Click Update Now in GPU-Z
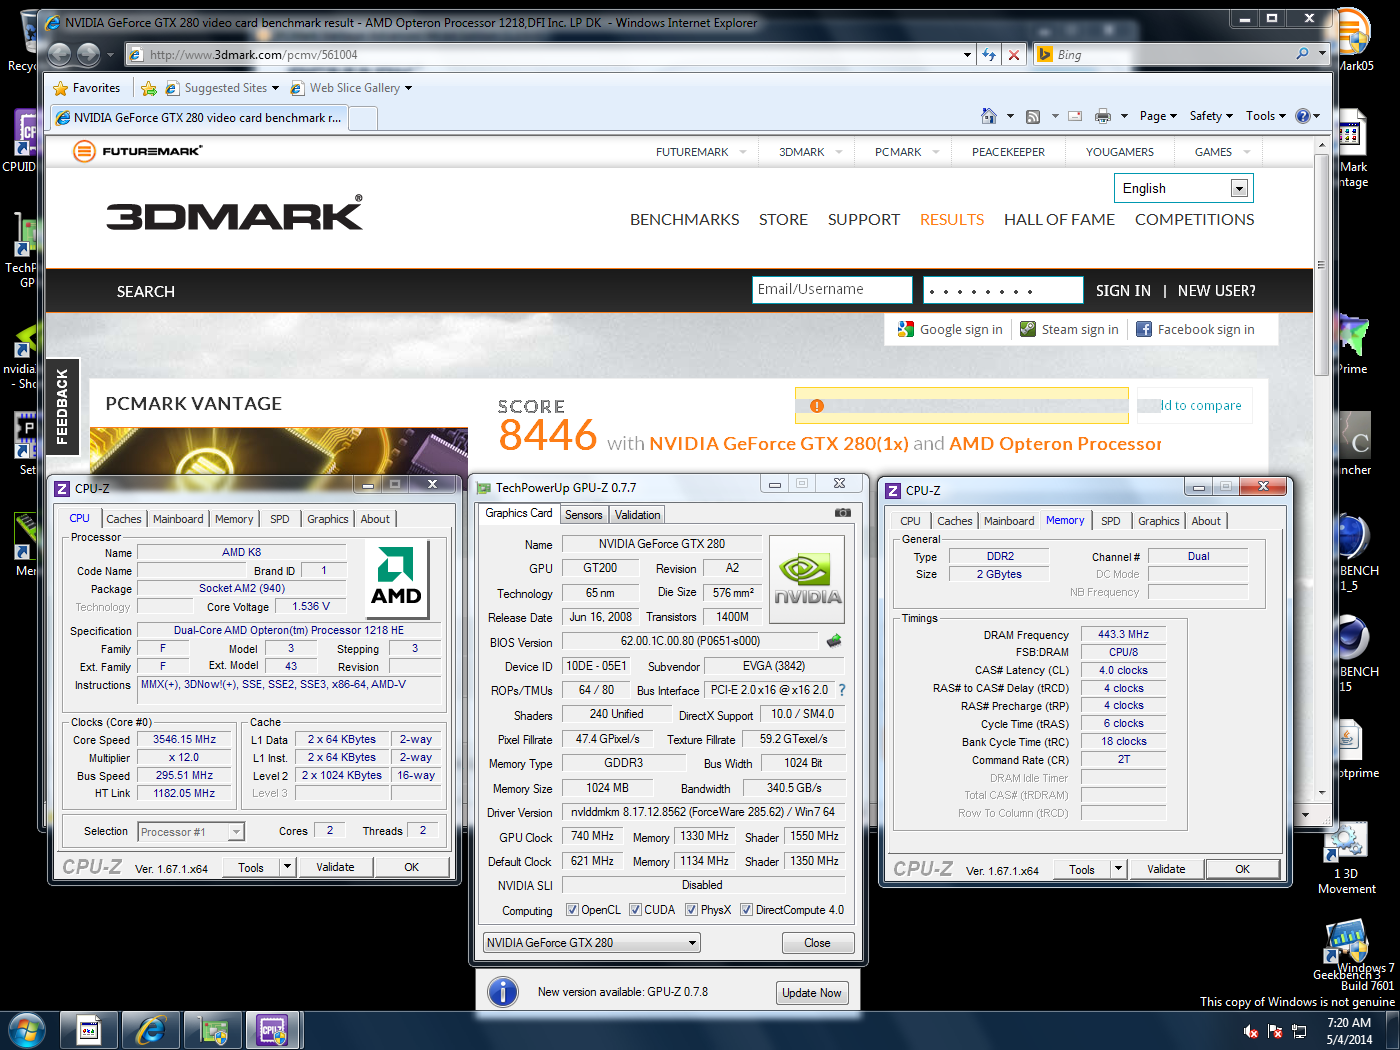Screen dimensions: 1400x1050 tap(812, 993)
